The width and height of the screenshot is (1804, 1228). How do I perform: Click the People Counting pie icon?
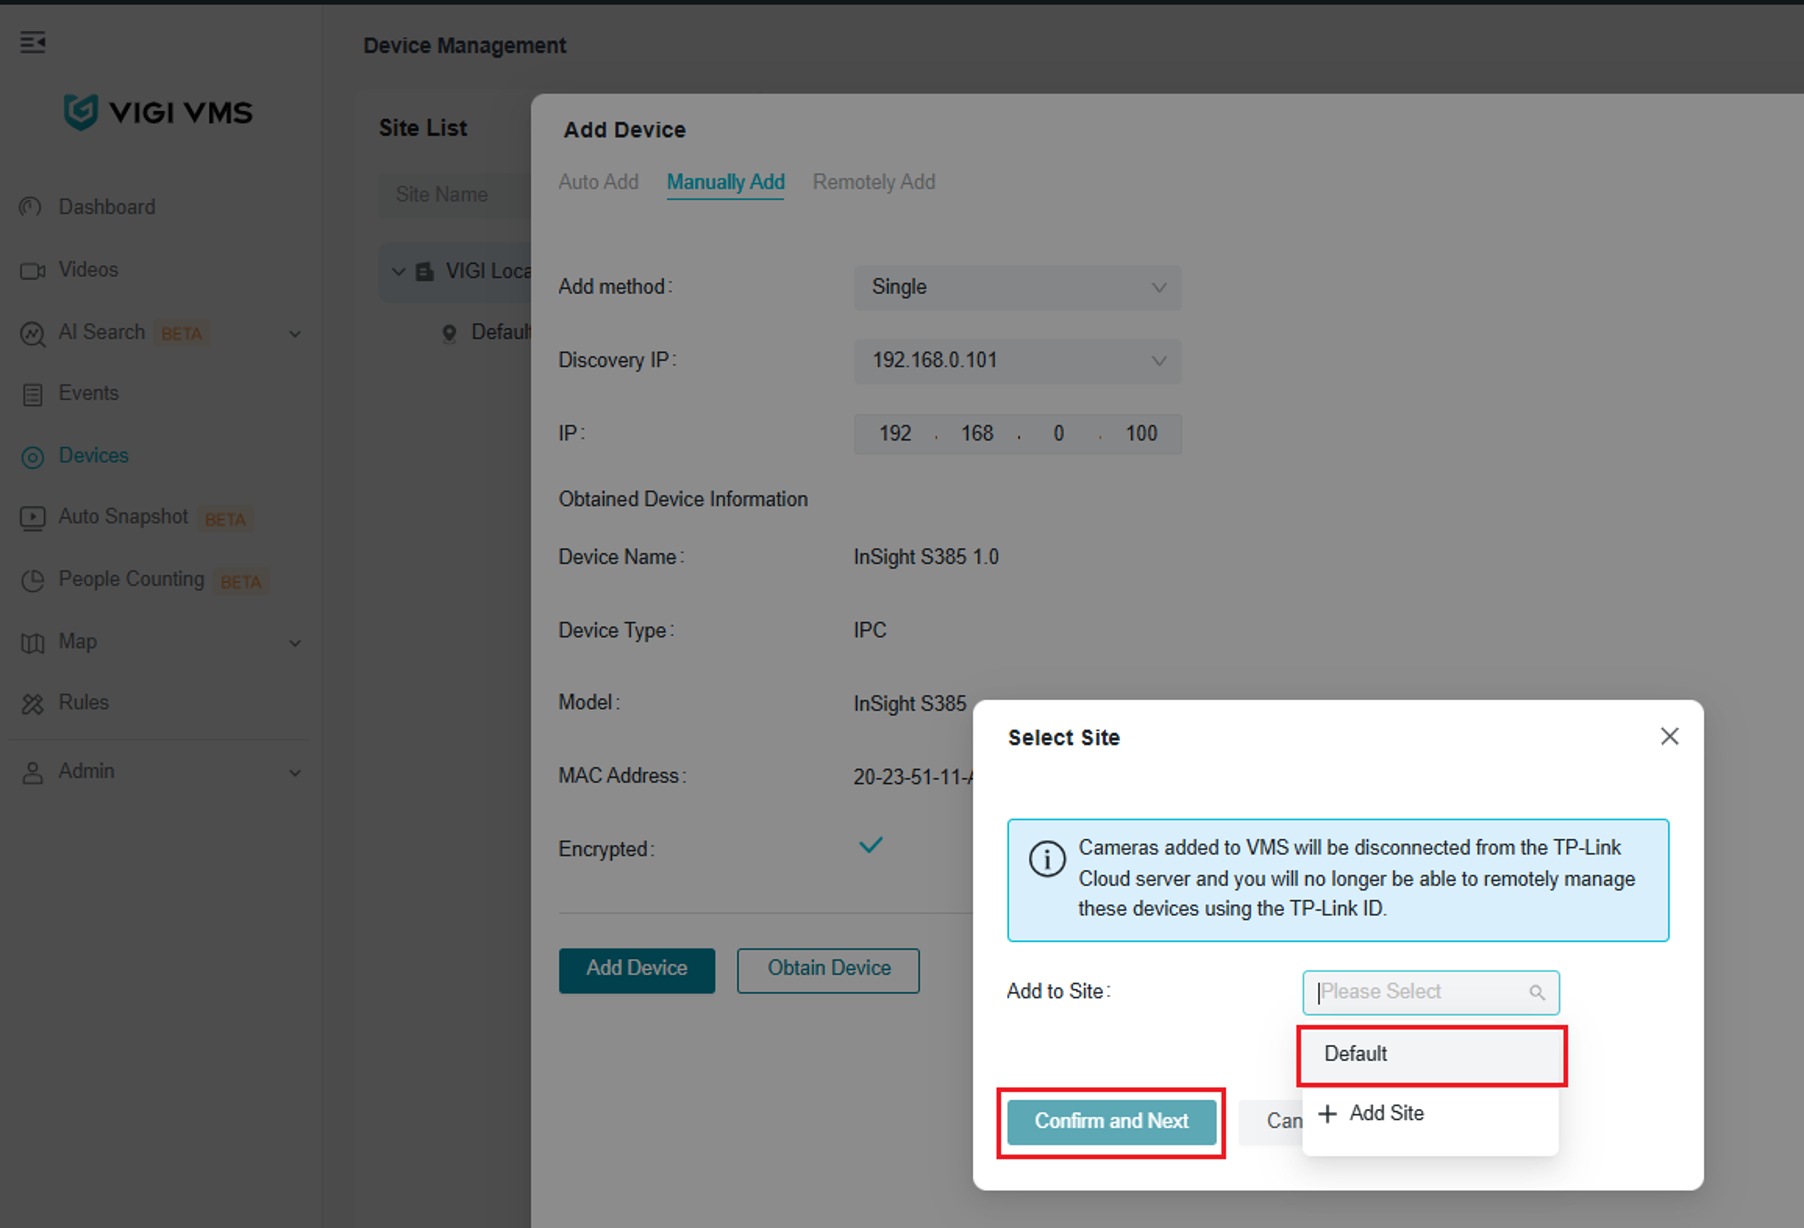click(x=32, y=580)
